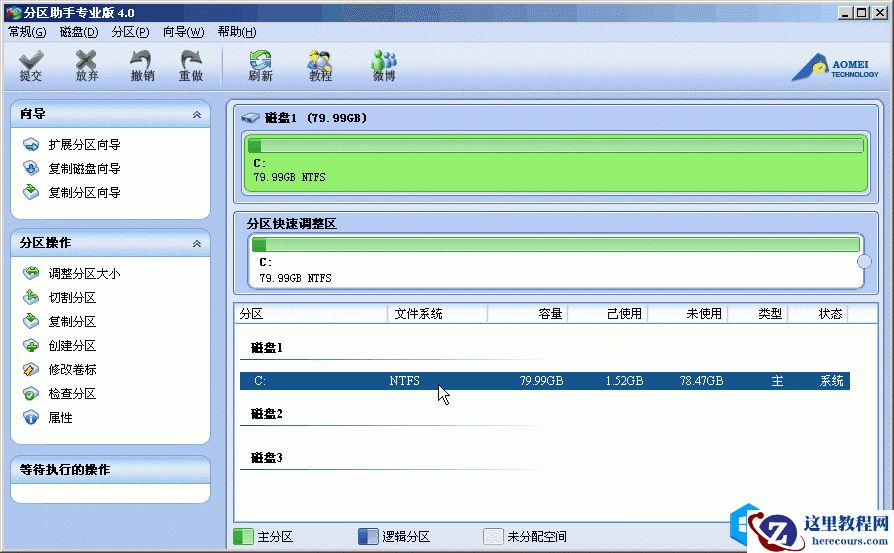This screenshot has width=894, height=553.
Task: Sort by the 类型 column header
Action: point(758,314)
